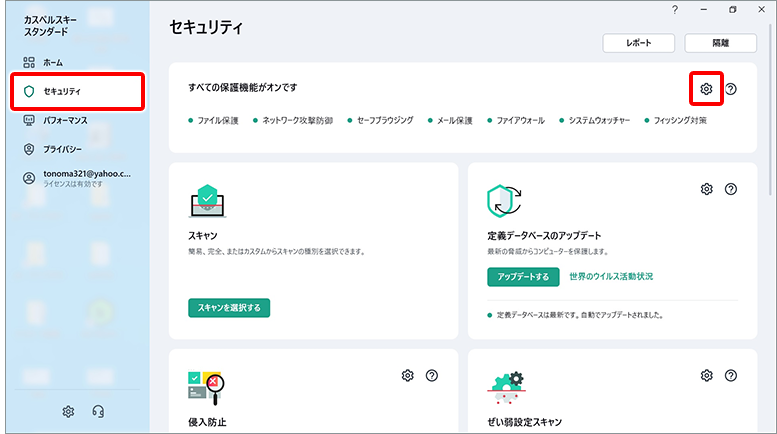The width and height of the screenshot is (777, 434).
Task: Click the database update shield icon
Action: click(504, 201)
